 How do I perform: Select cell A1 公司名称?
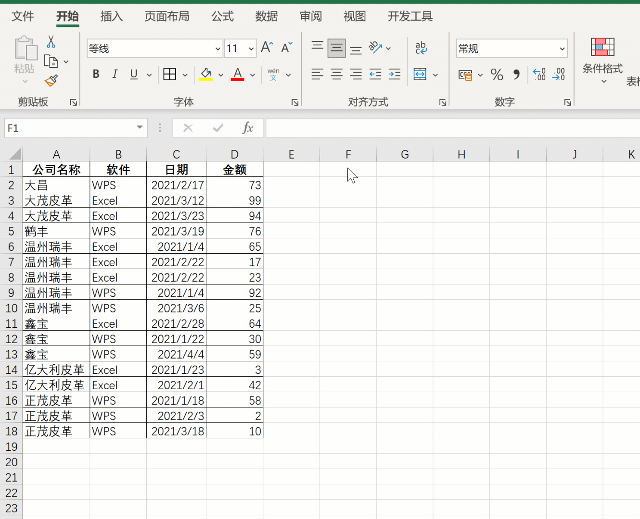pyautogui.click(x=56, y=169)
